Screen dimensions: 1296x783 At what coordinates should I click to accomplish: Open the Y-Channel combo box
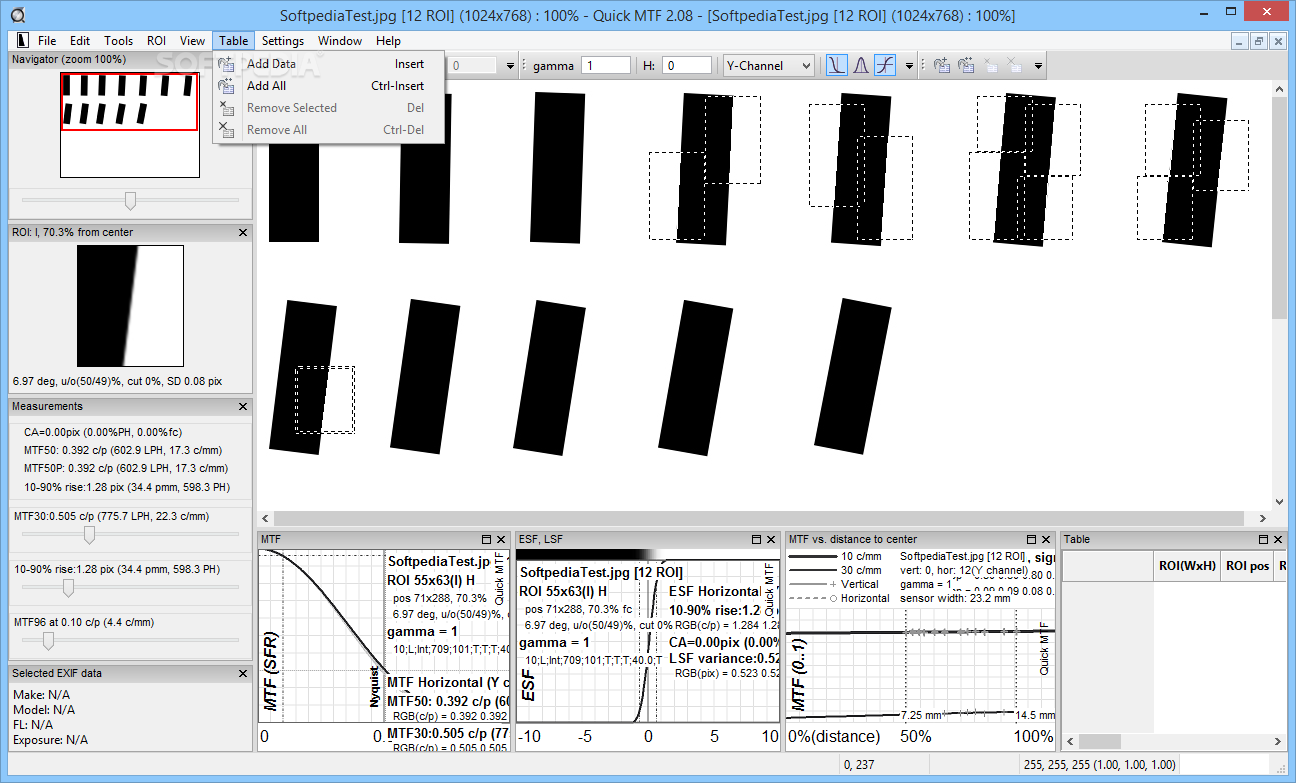click(769, 66)
